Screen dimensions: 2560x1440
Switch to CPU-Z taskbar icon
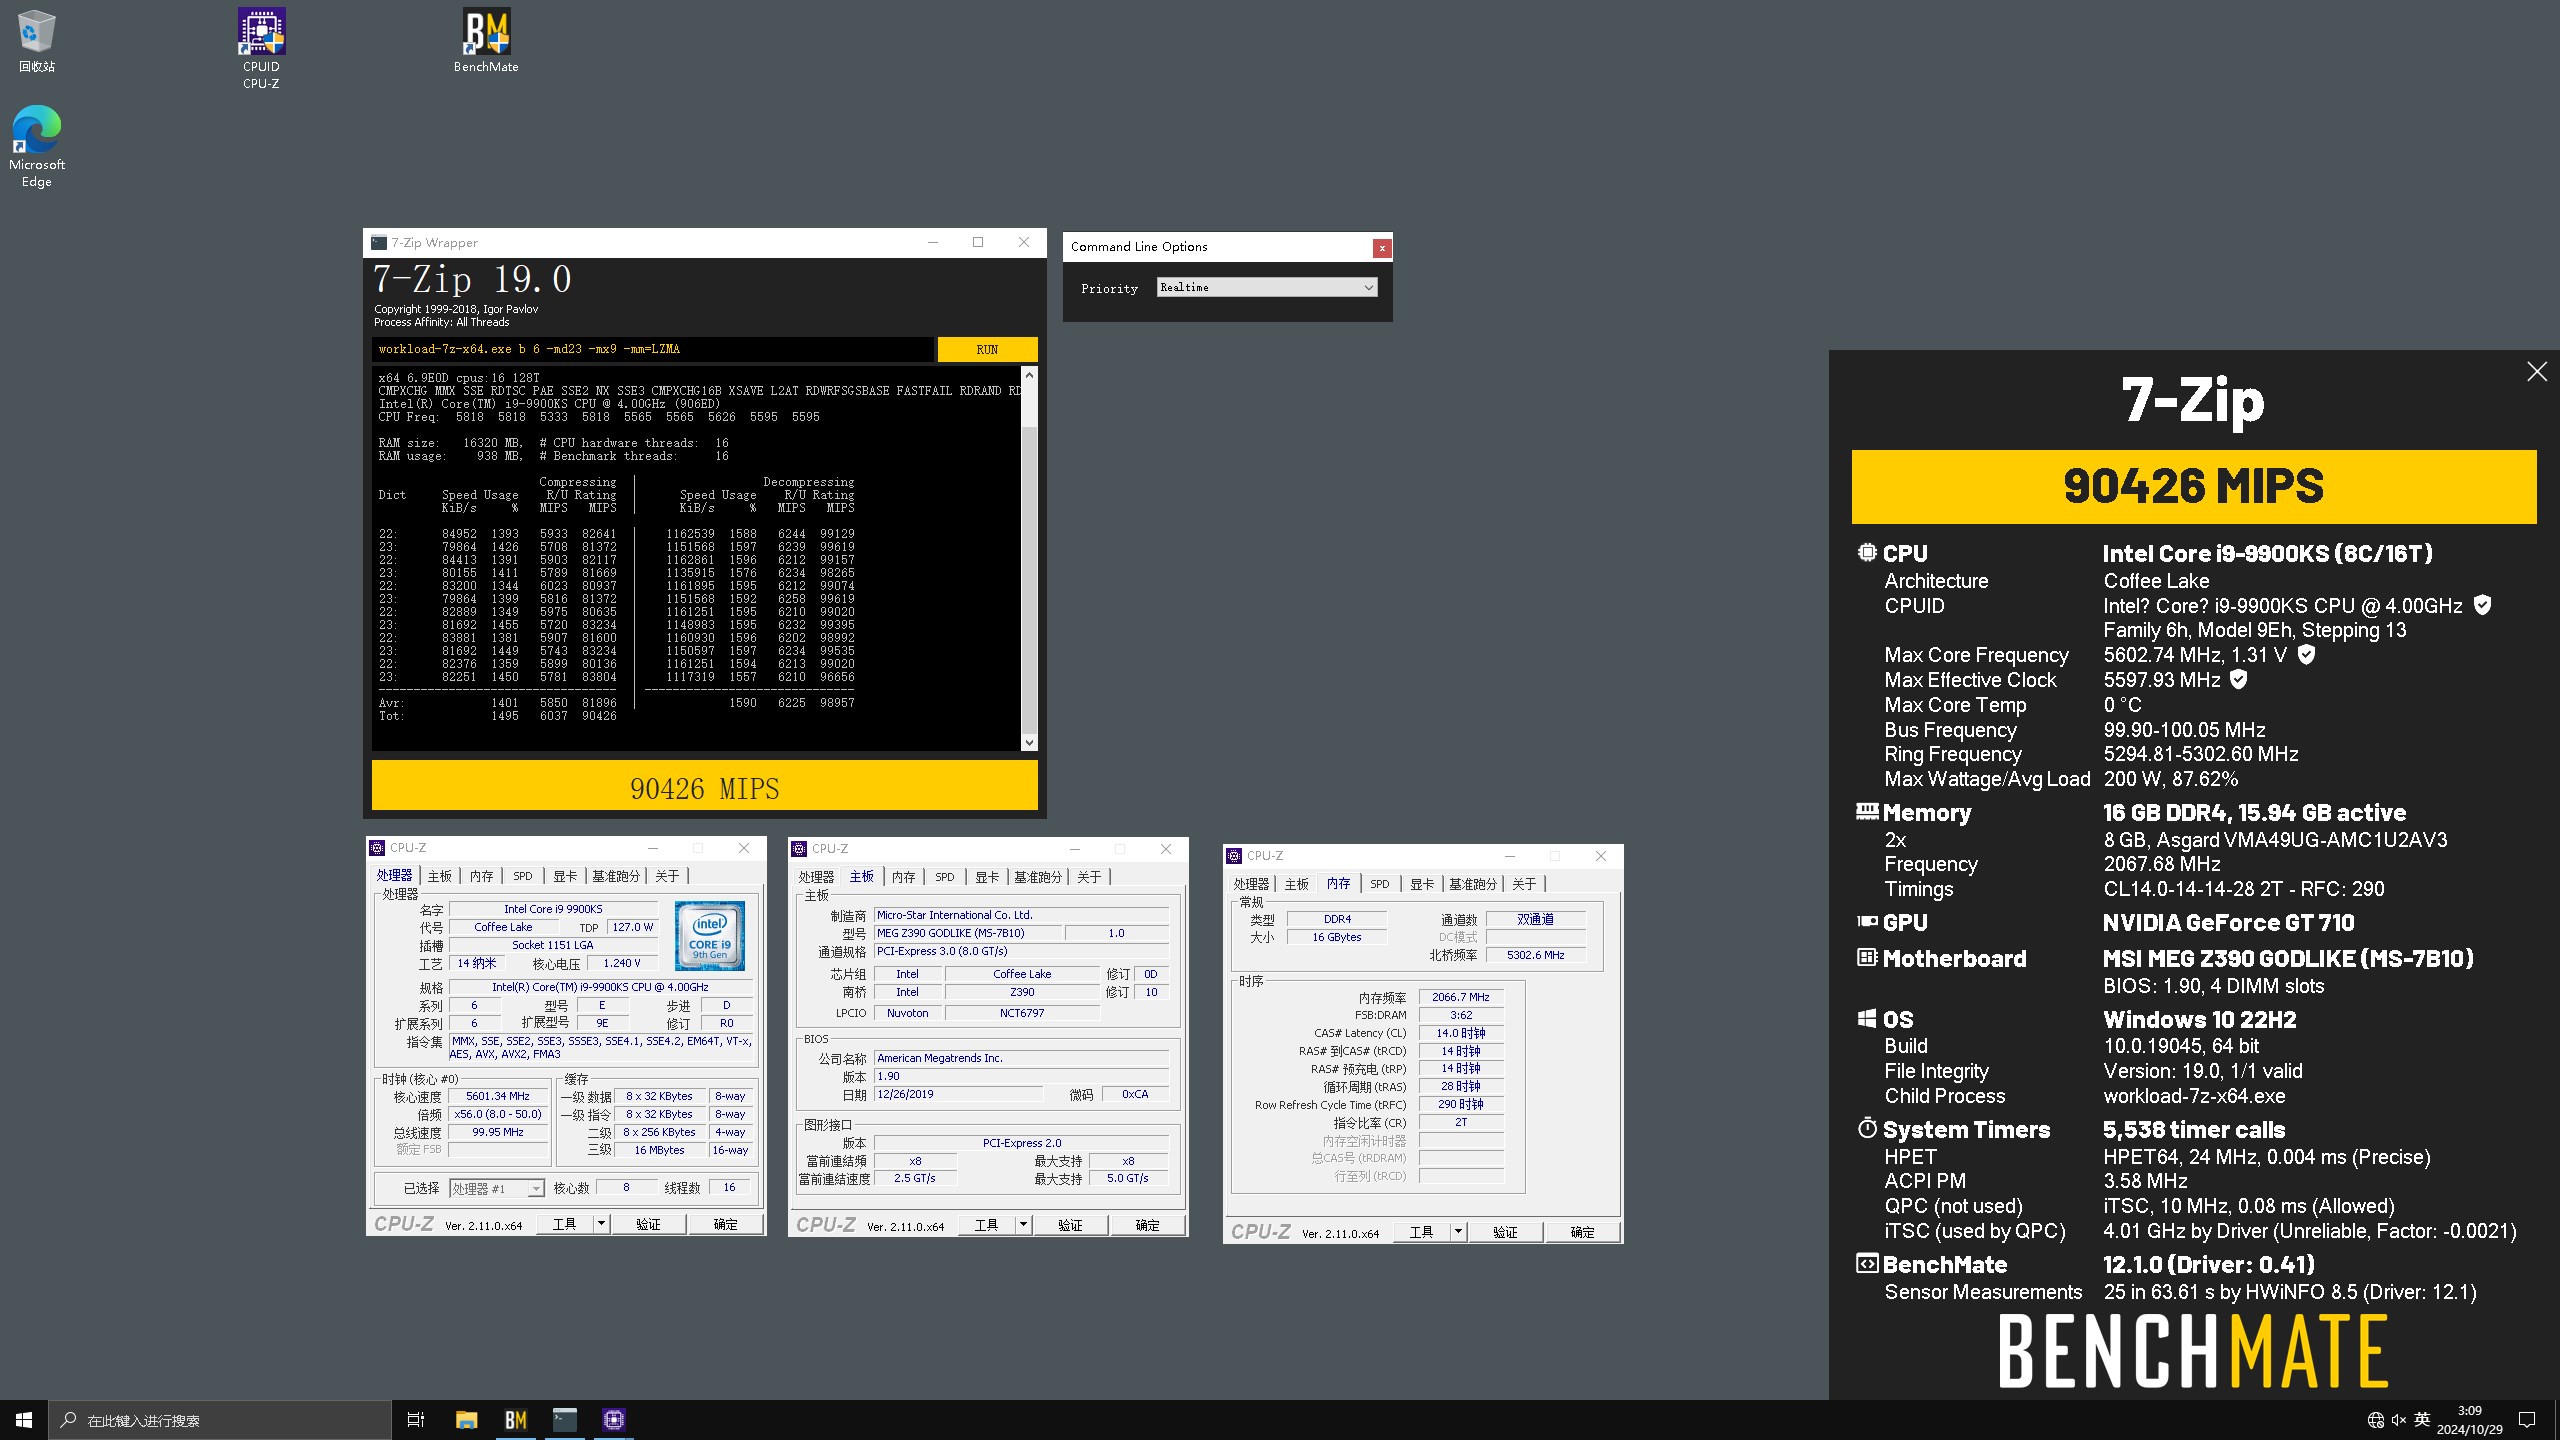click(x=614, y=1419)
